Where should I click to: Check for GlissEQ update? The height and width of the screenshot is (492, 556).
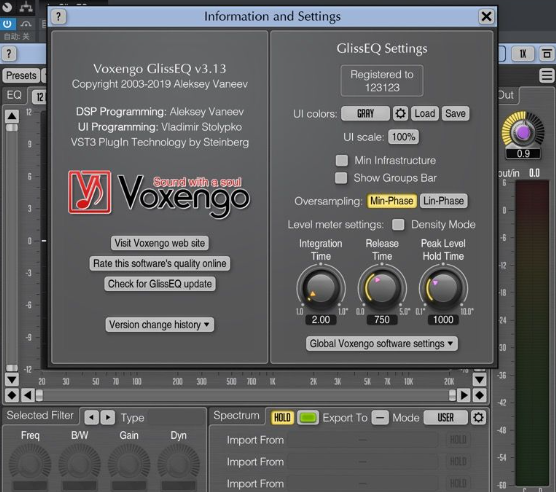pyautogui.click(x=160, y=284)
